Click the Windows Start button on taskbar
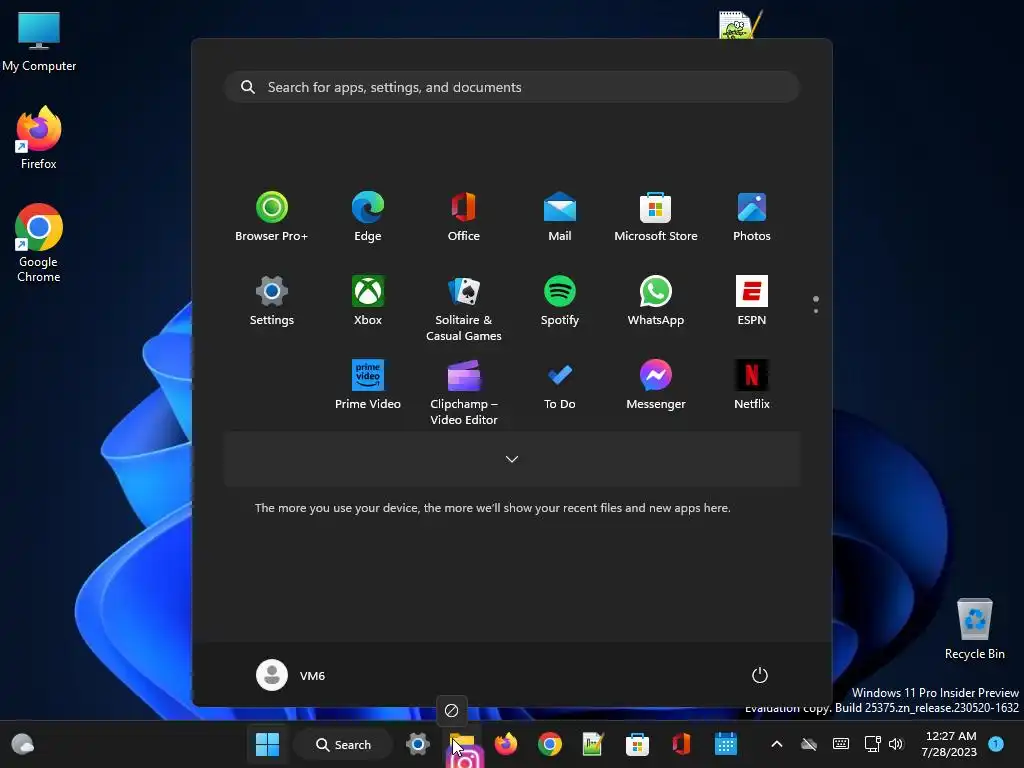 coord(267,744)
